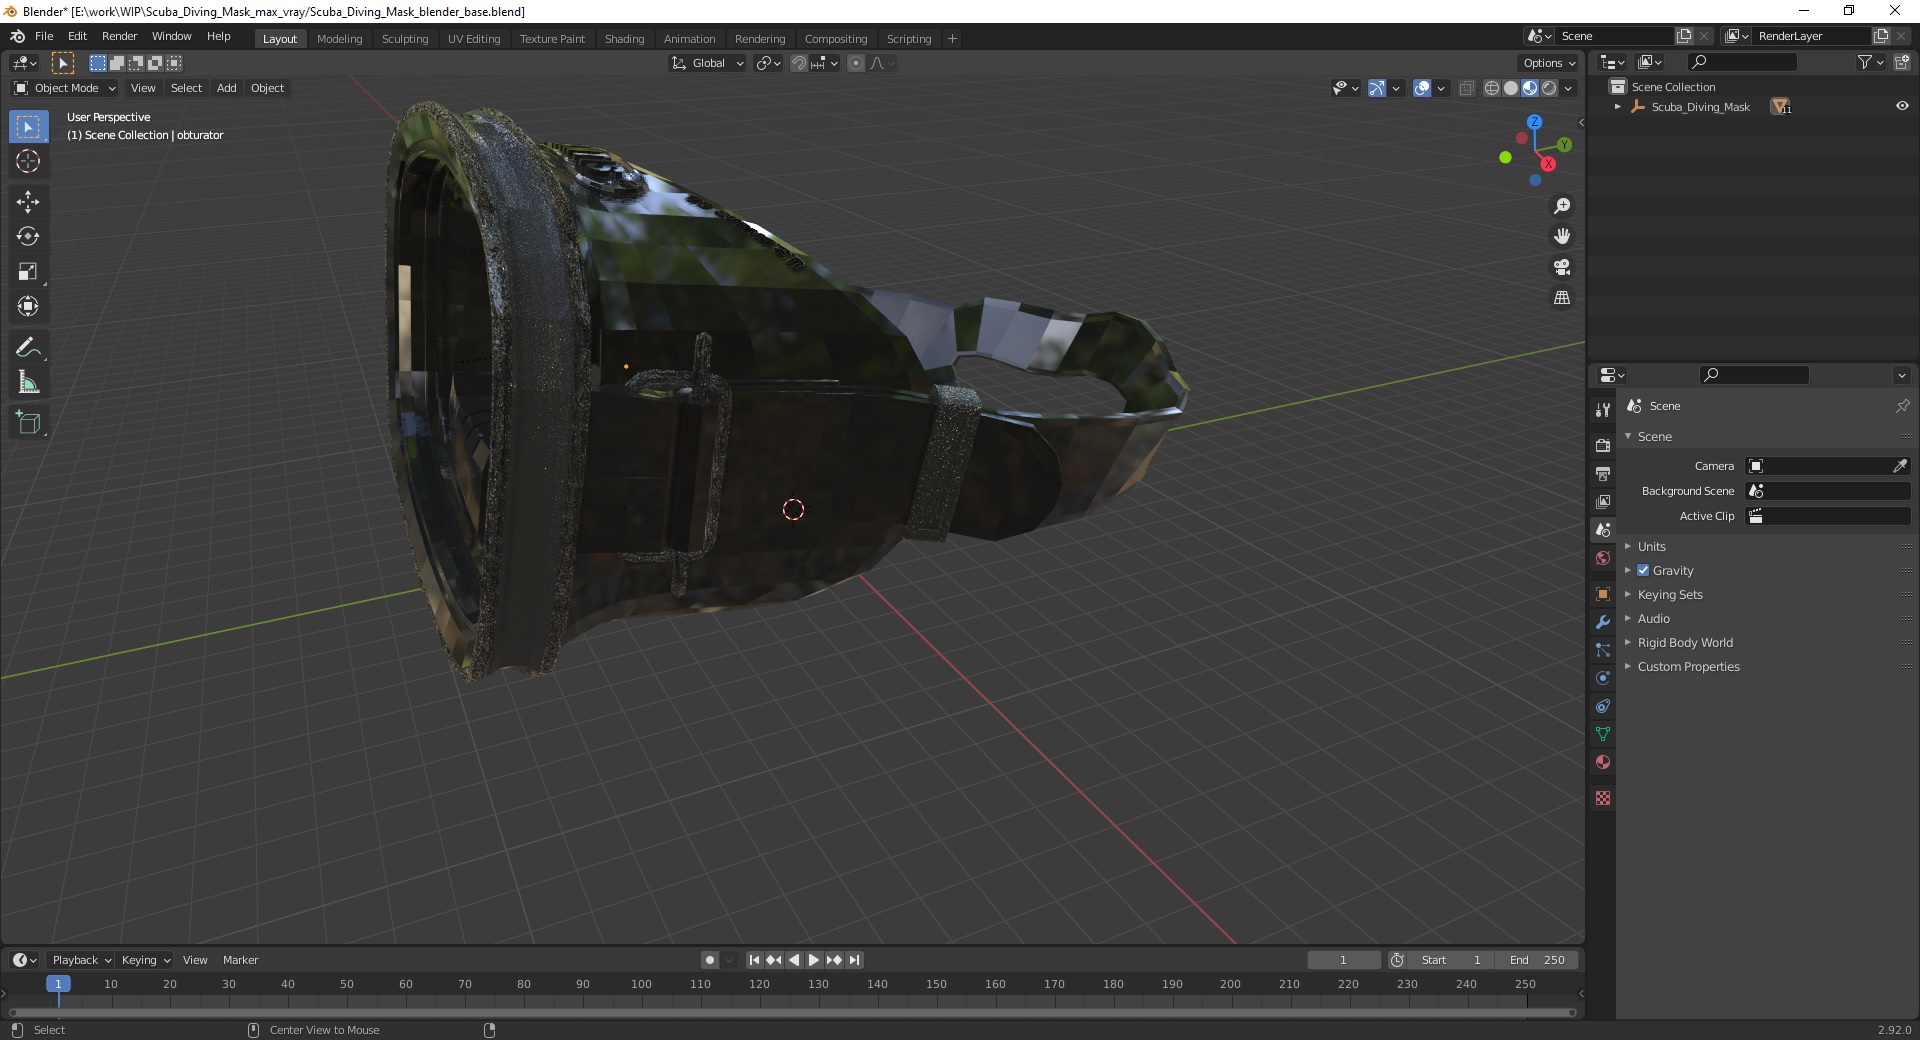1920x1040 pixels.
Task: Select the Add Cube tool
Action: pos(28,422)
